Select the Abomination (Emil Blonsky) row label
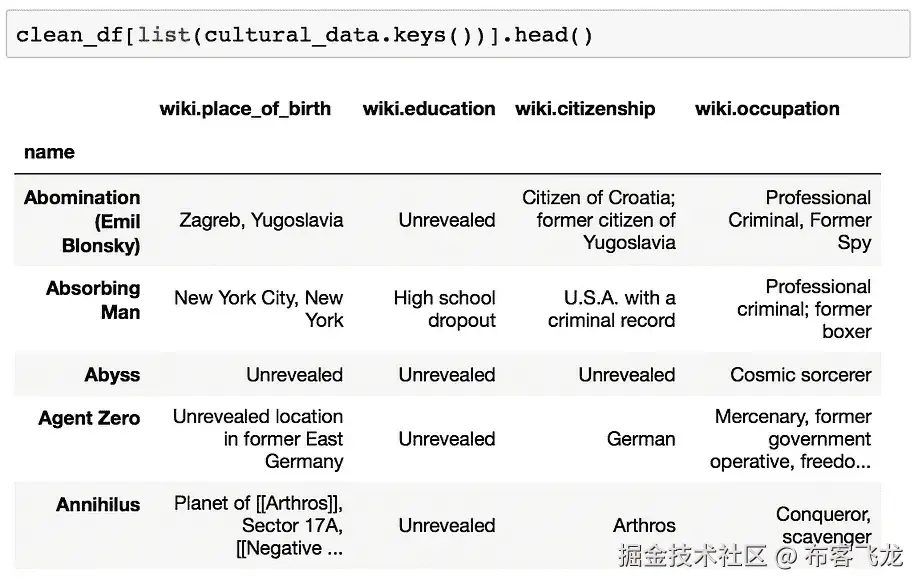The width and height of the screenshot is (922, 588). pos(82,221)
